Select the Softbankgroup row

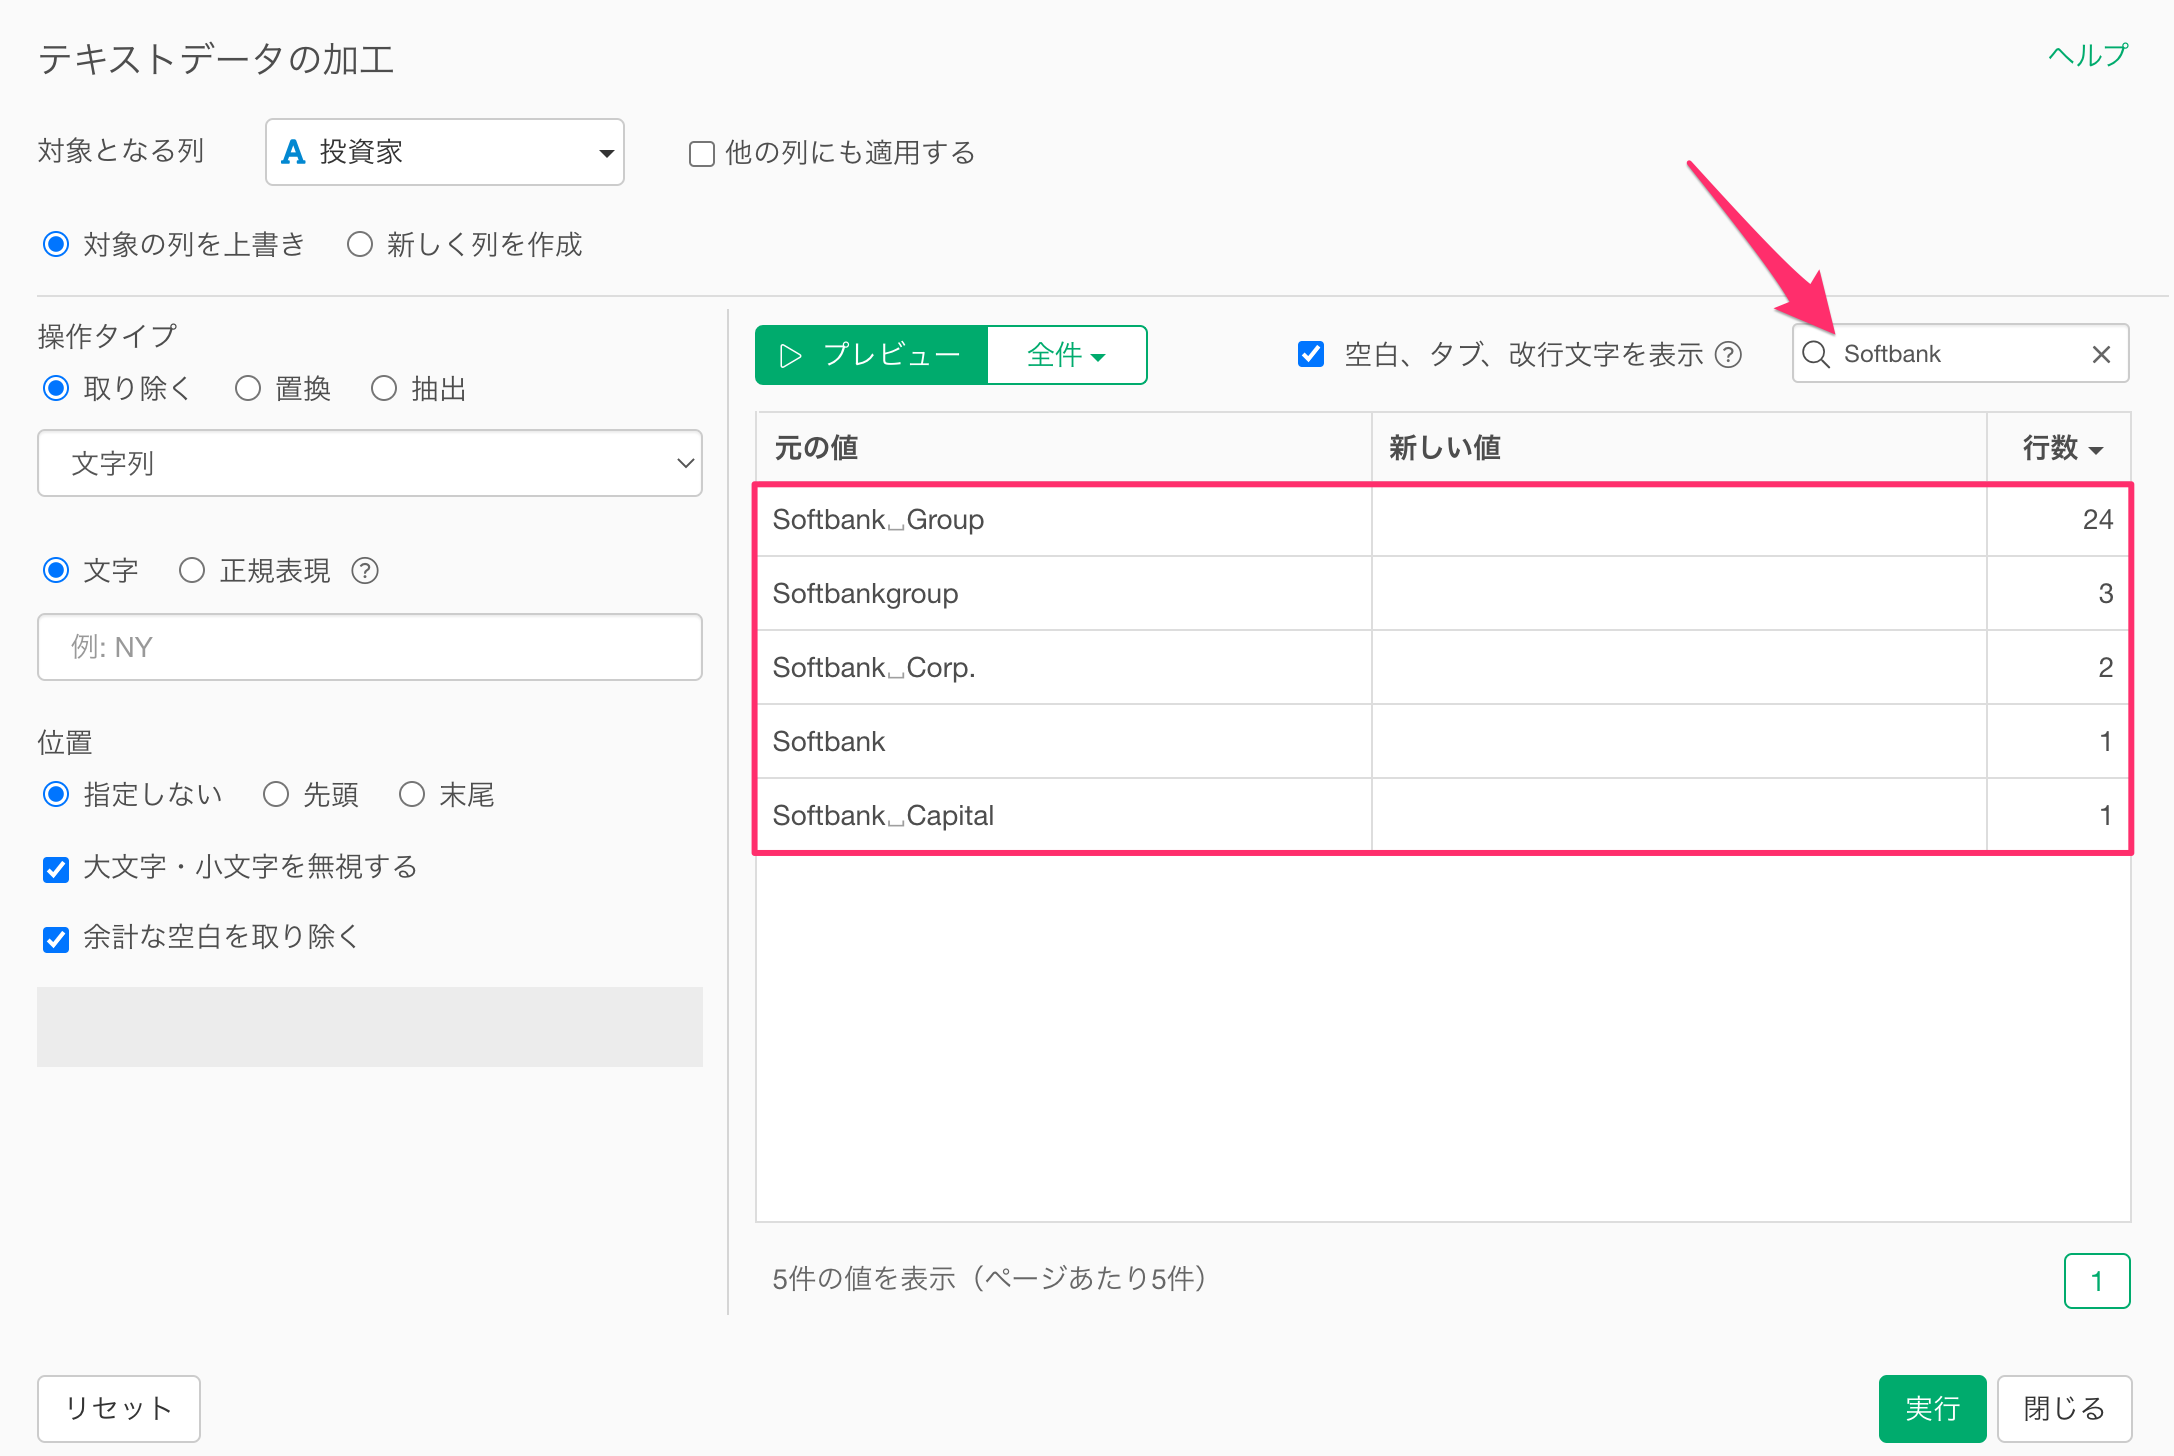(1443, 594)
